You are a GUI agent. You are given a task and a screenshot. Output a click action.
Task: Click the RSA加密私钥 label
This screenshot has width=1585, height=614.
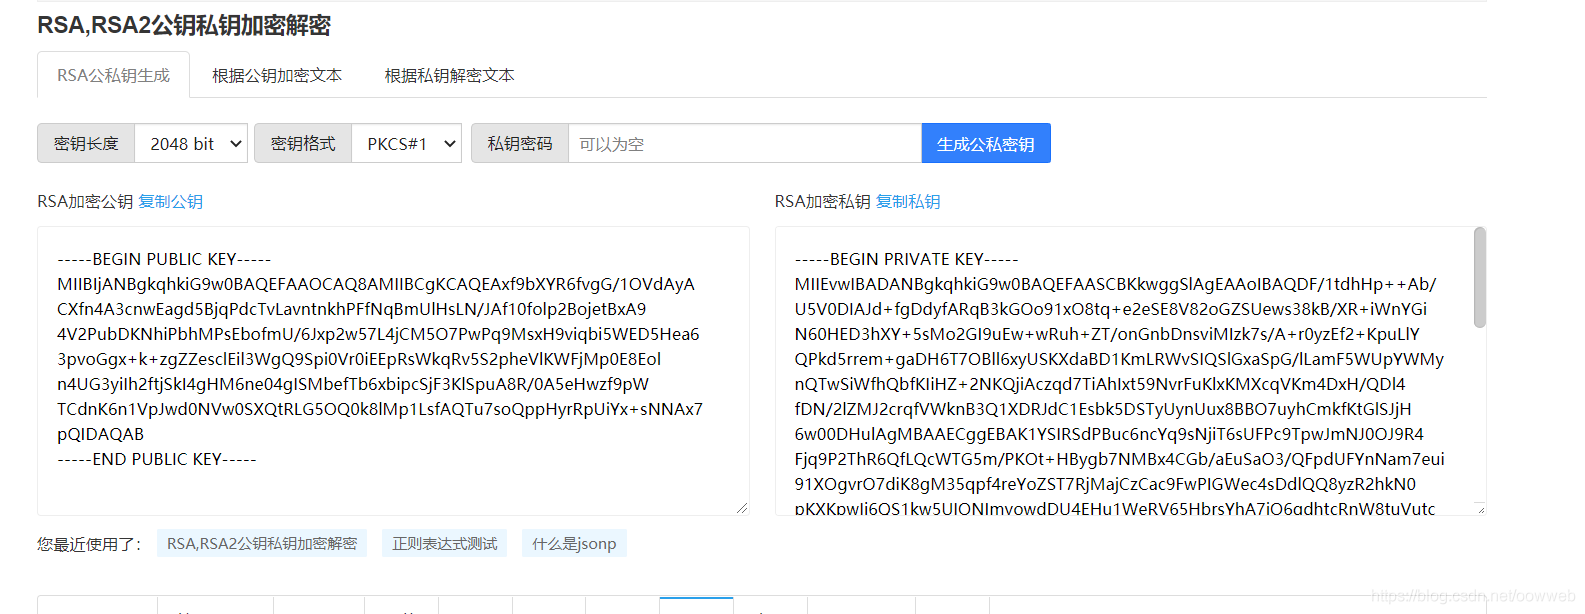(x=823, y=201)
